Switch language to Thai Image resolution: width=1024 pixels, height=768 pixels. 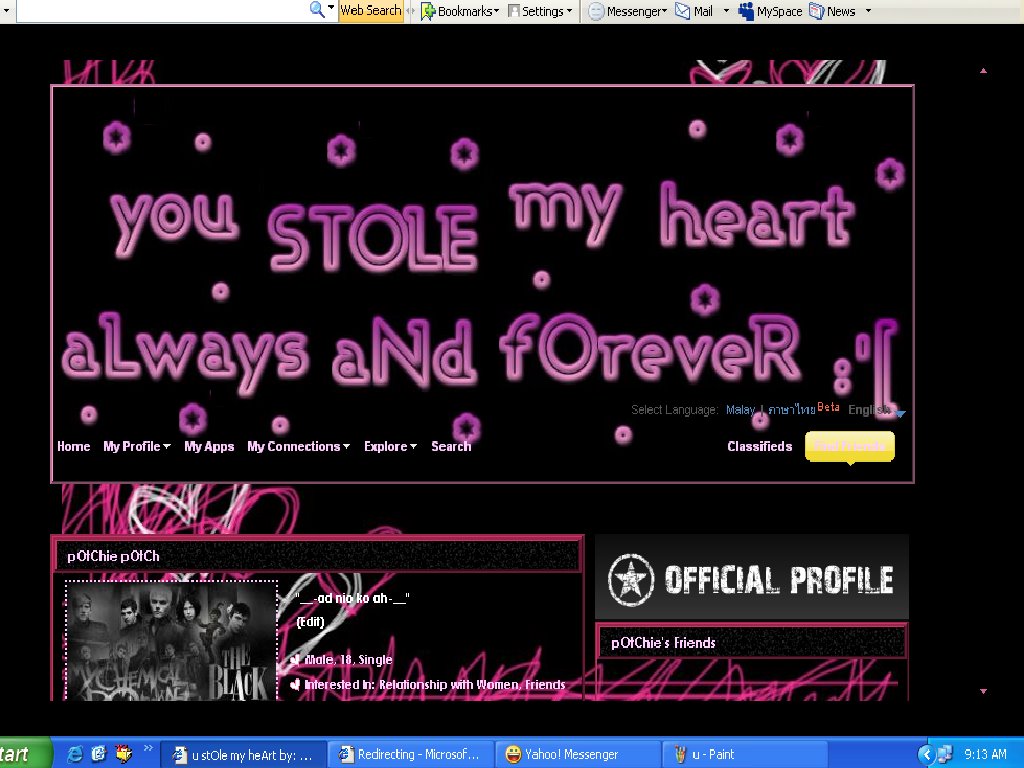(x=792, y=410)
